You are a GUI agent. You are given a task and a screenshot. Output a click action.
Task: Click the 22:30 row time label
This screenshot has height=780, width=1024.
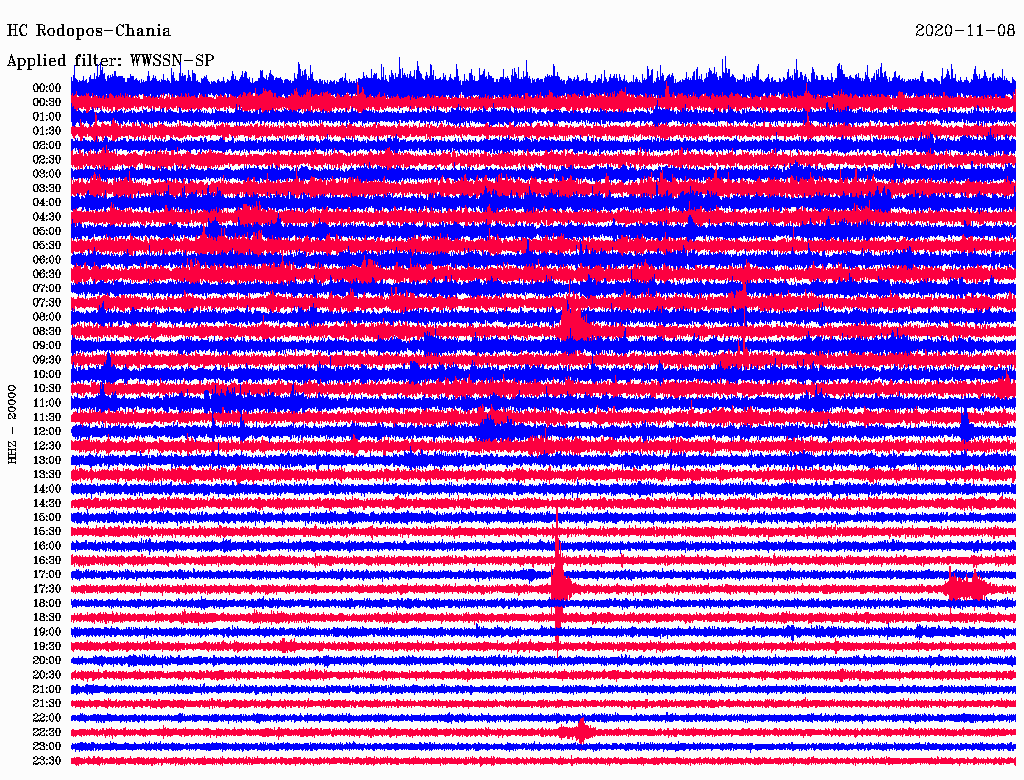click(46, 732)
